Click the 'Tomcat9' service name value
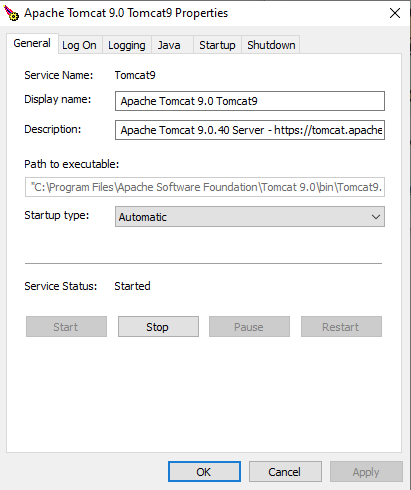This screenshot has width=411, height=490. [135, 75]
